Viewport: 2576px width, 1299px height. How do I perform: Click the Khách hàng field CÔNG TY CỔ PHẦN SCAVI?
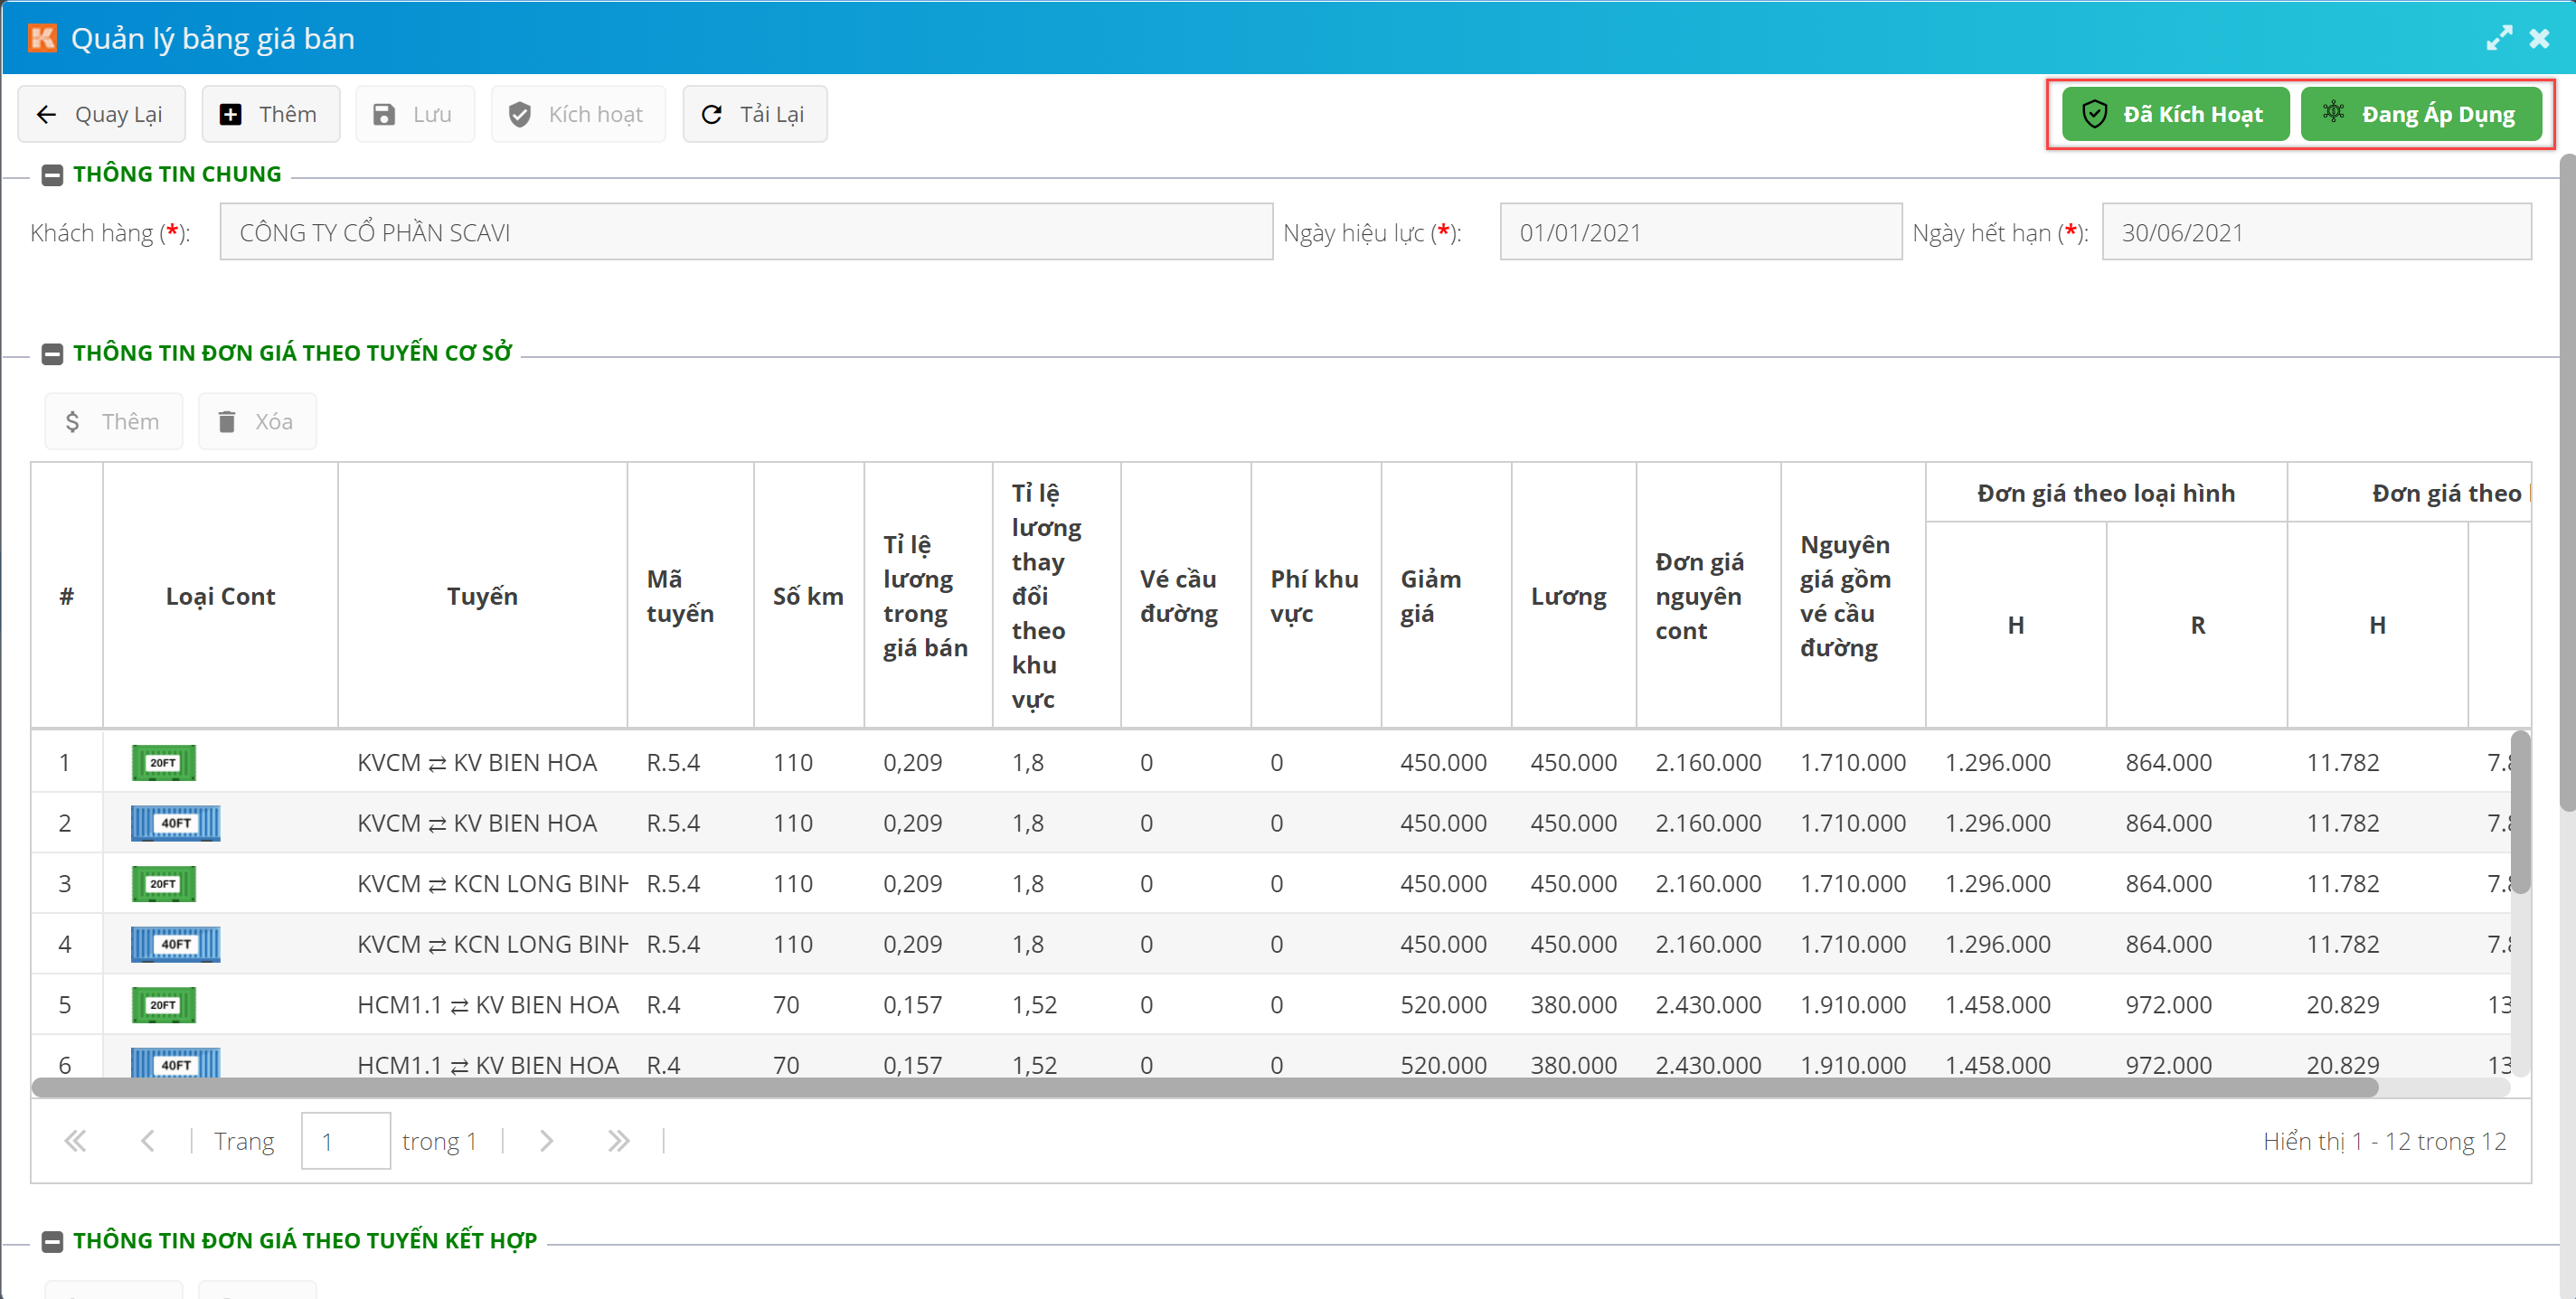click(745, 232)
